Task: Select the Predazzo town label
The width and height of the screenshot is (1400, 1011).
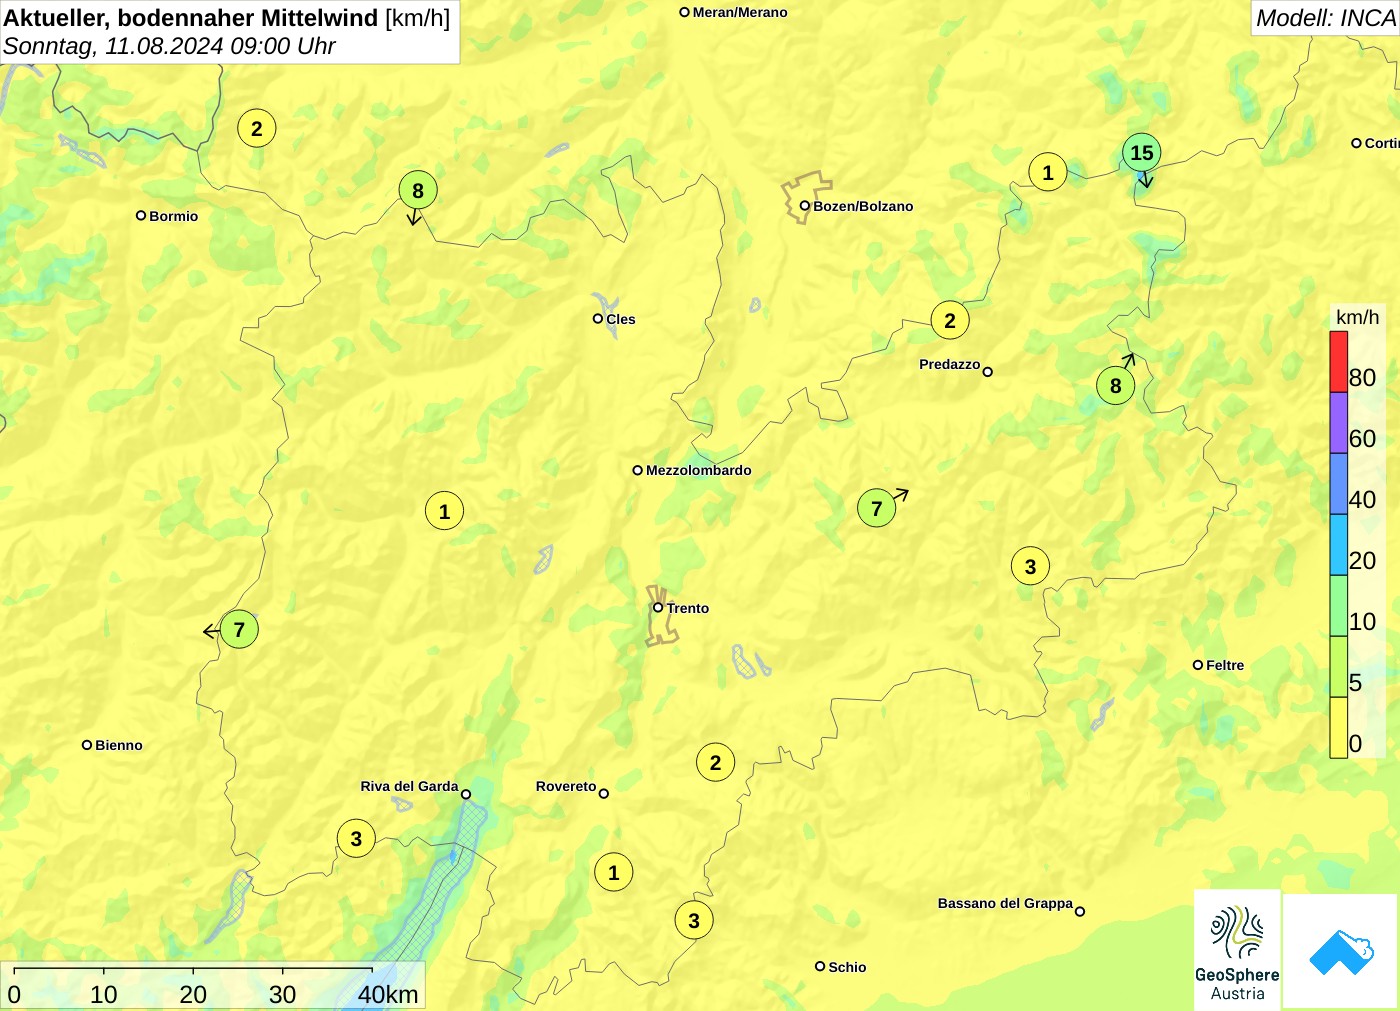Action: (950, 364)
